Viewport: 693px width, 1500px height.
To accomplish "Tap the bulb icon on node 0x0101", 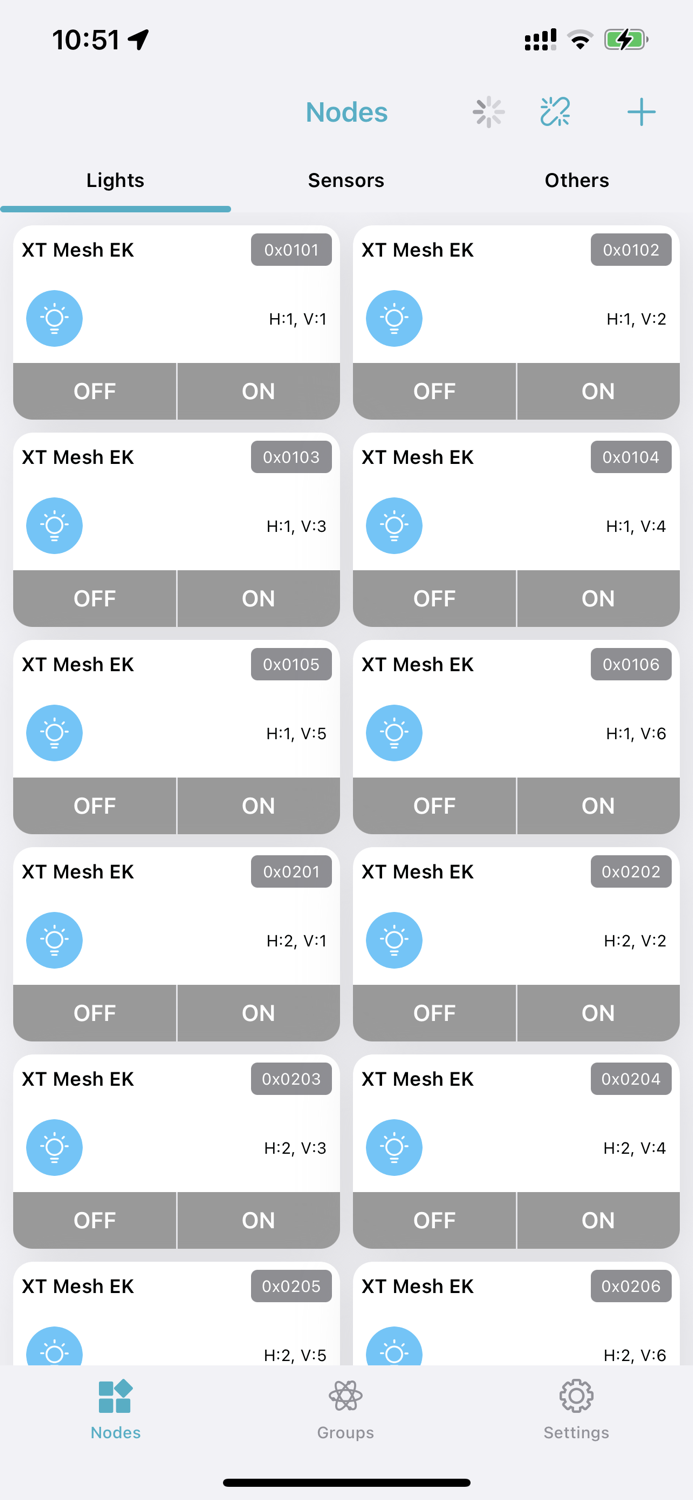I will 54,318.
